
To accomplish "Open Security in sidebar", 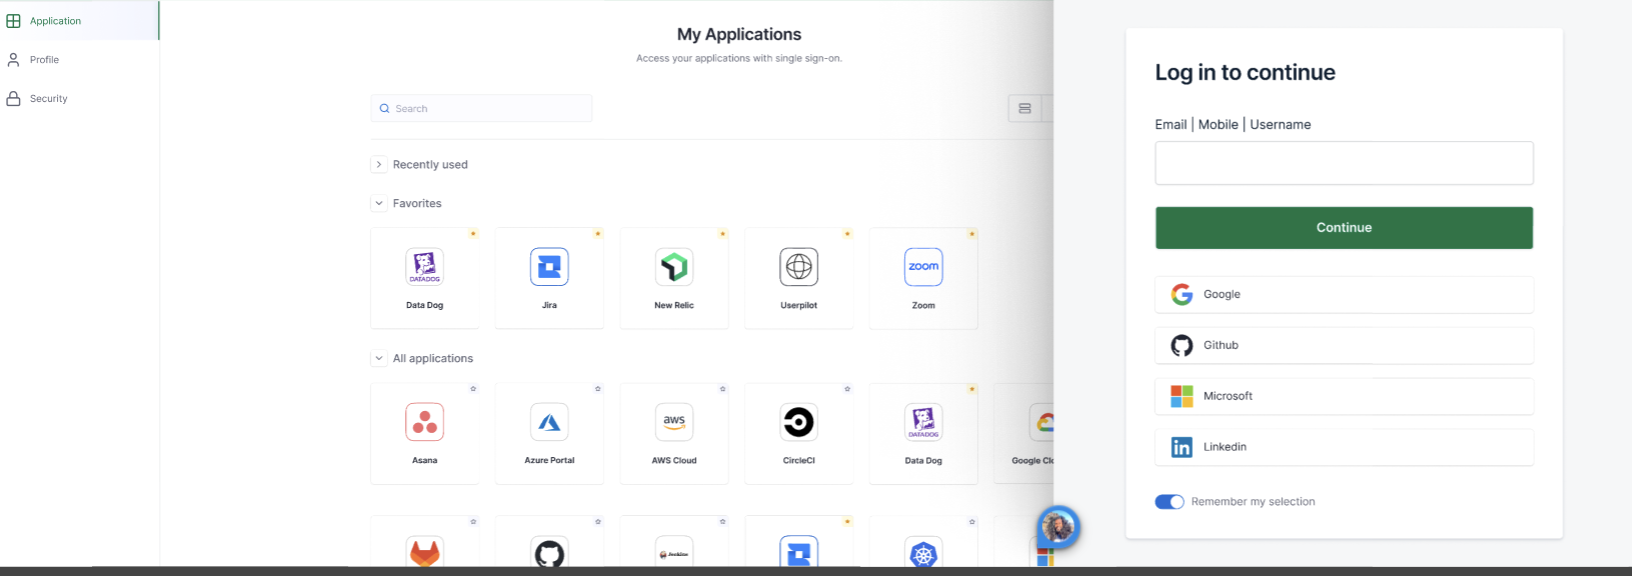I will 48,99.
